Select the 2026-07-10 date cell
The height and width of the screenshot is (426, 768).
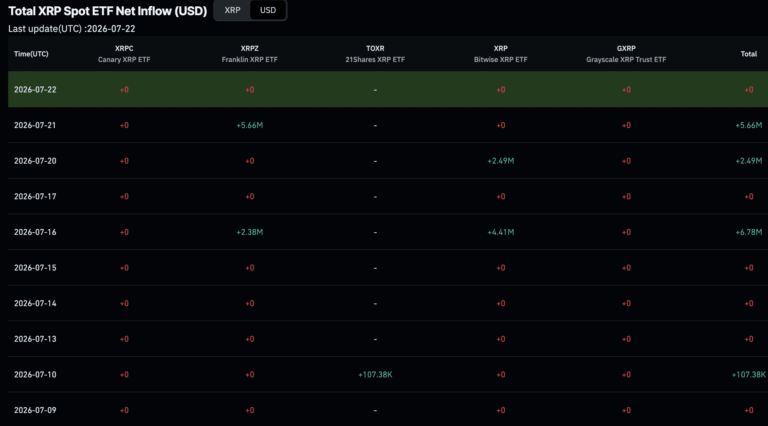pos(35,375)
